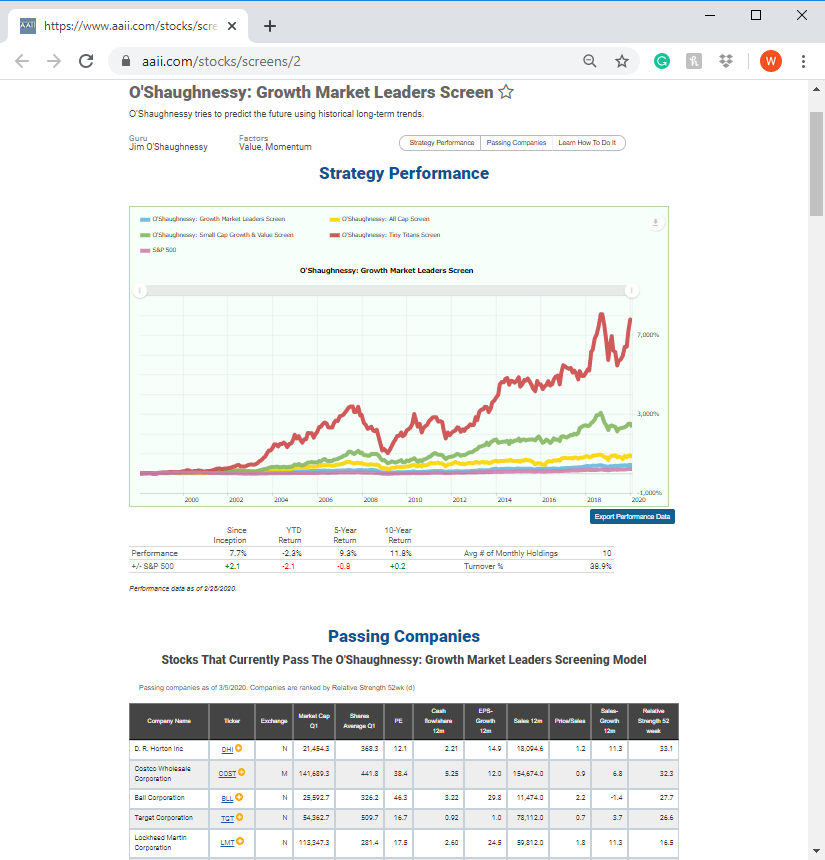Bookmark page with the address bar star
825x860 pixels.
point(621,61)
